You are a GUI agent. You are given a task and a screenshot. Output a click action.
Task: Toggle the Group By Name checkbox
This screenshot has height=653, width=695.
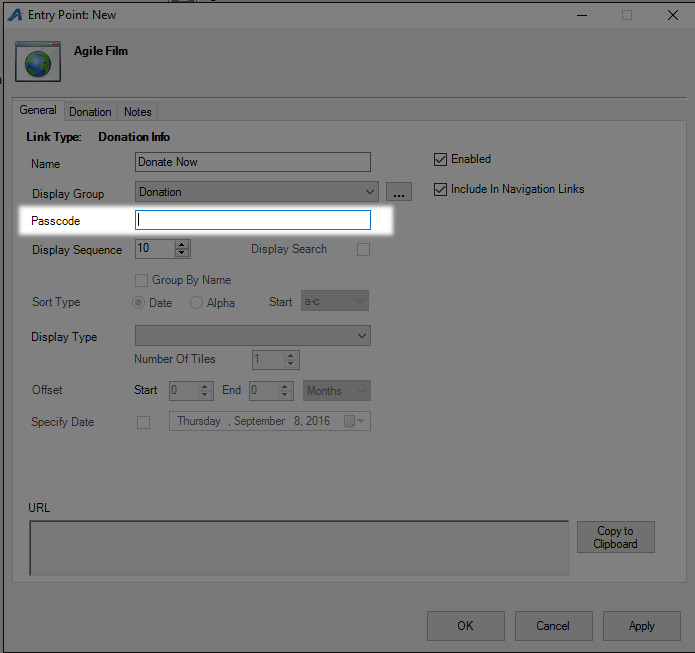click(x=141, y=280)
